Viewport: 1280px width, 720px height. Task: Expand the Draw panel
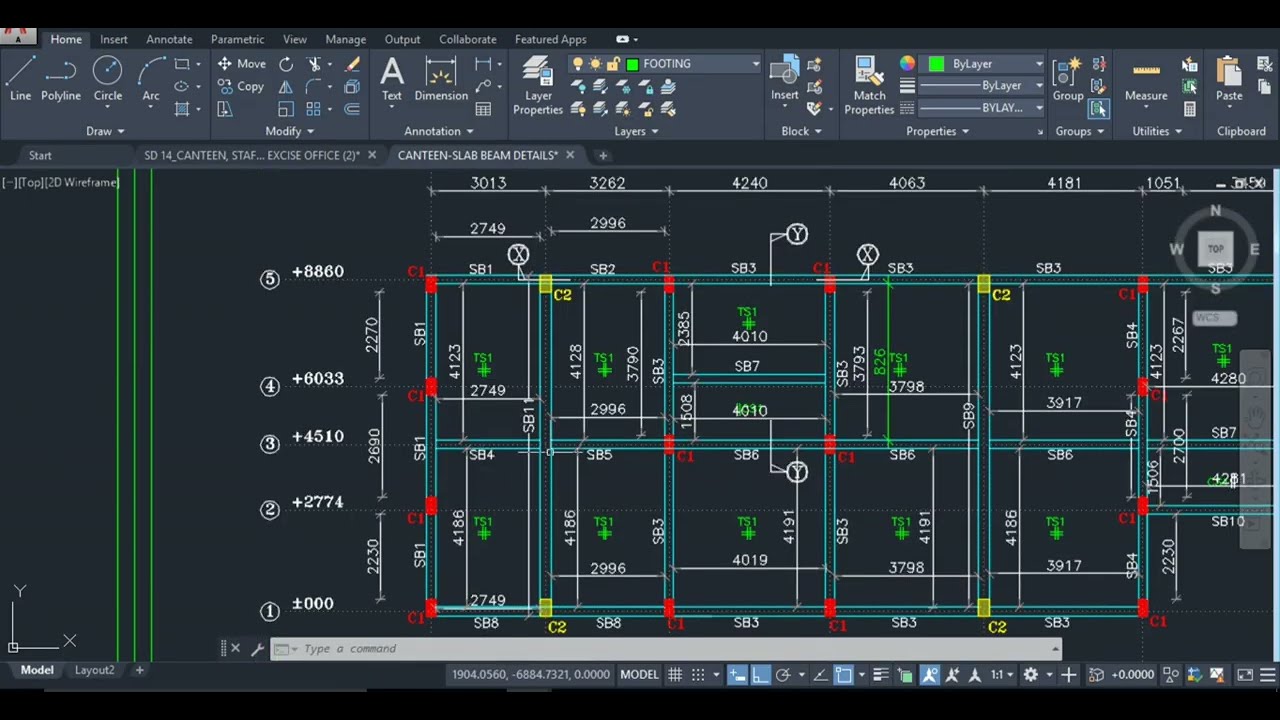105,131
